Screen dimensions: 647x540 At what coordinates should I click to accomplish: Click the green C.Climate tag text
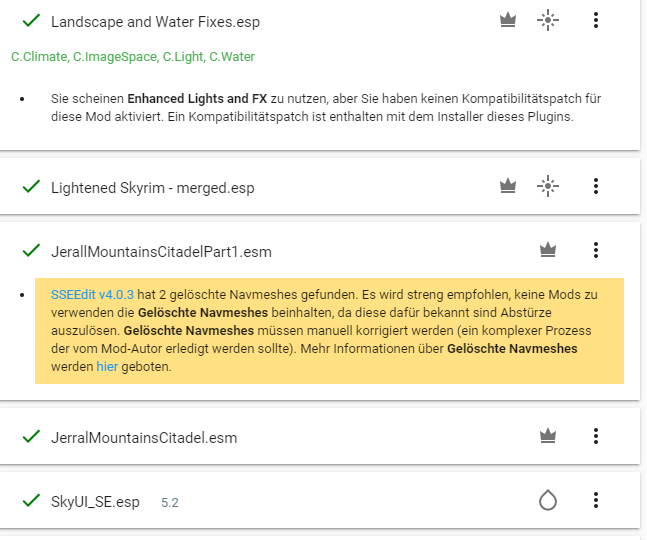point(39,58)
